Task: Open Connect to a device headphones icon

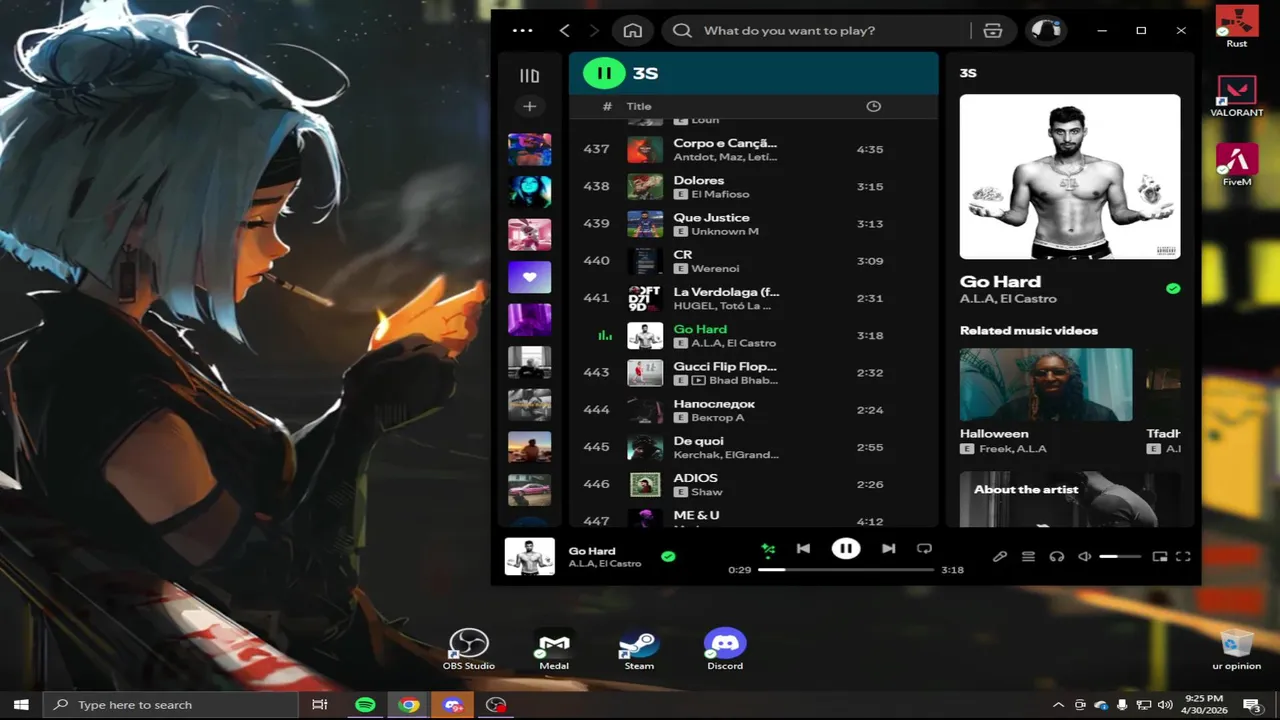Action: [x=1056, y=557]
